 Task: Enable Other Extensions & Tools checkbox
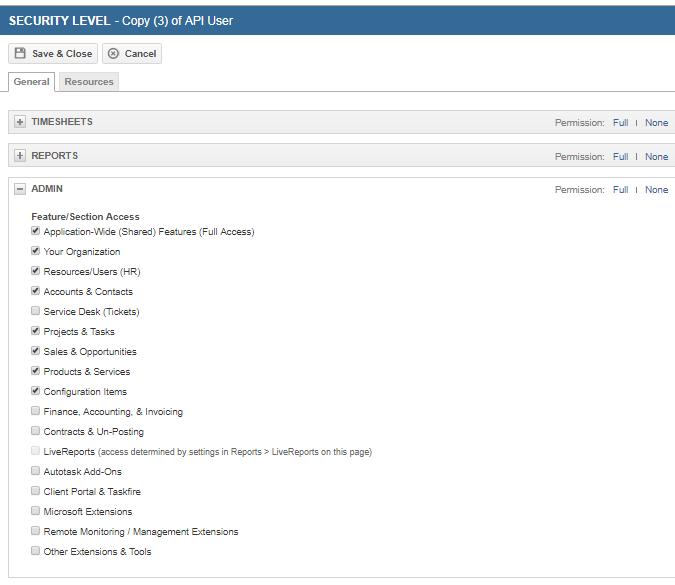36,551
